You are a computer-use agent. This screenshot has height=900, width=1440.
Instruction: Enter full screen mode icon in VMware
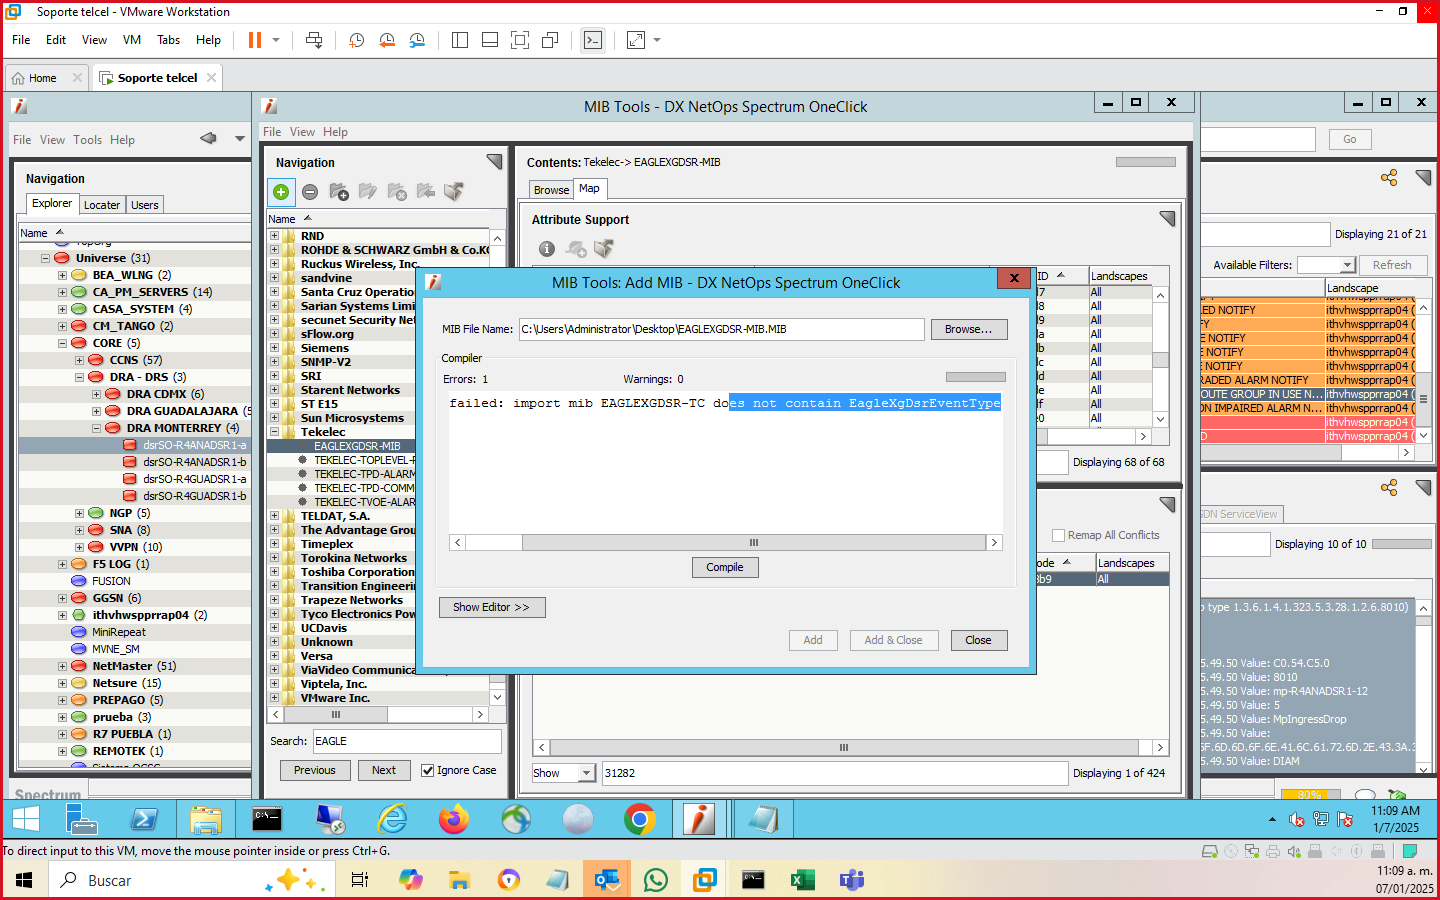(x=520, y=40)
